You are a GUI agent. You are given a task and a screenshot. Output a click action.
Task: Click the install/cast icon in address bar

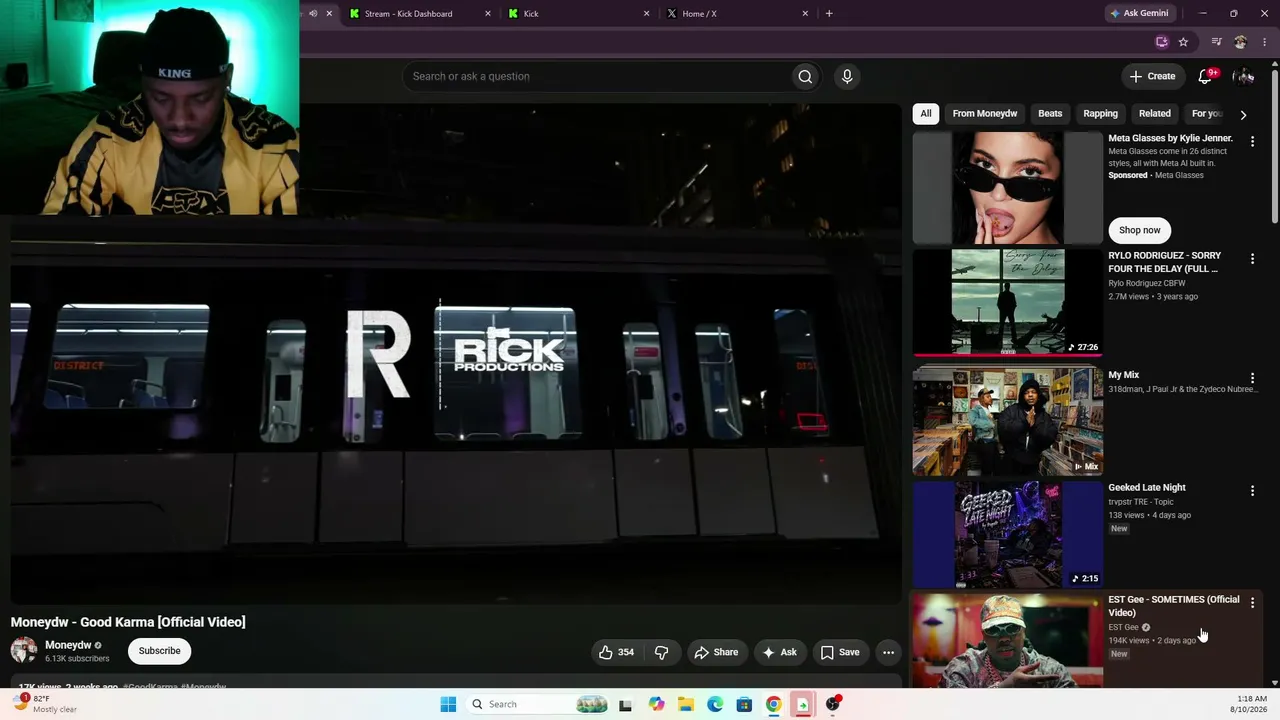(1161, 42)
